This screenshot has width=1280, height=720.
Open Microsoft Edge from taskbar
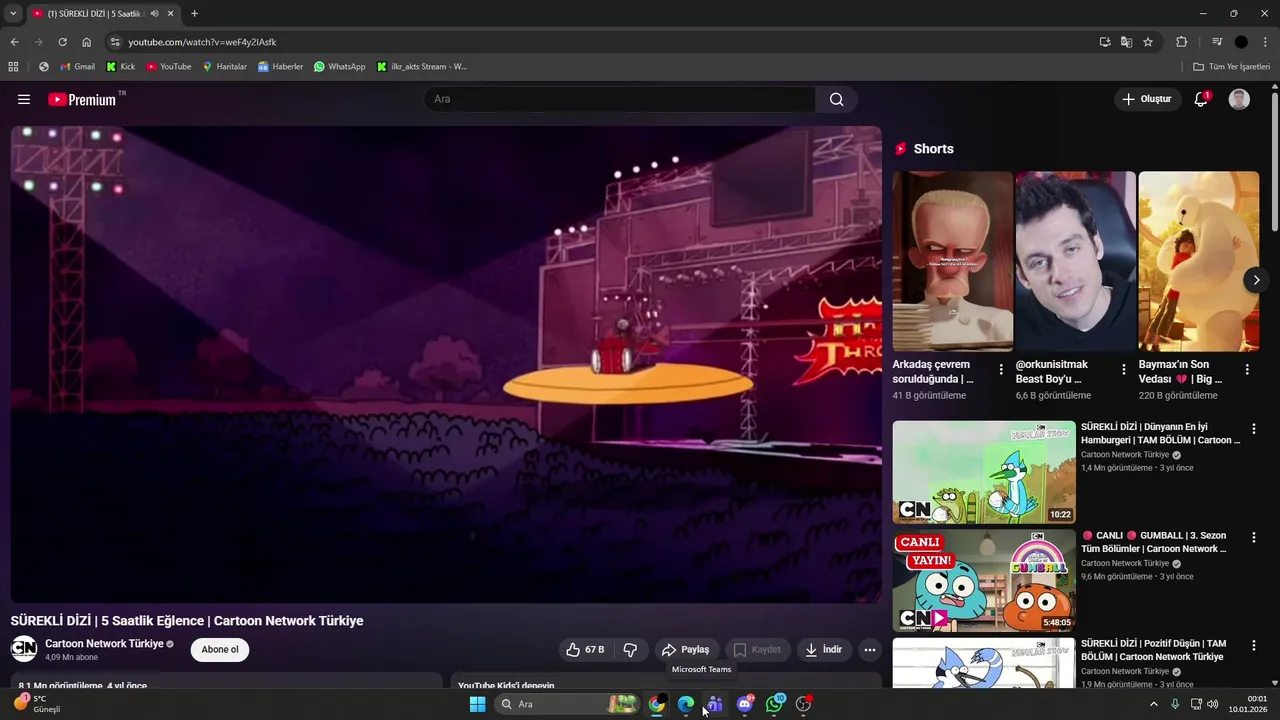pyautogui.click(x=686, y=704)
